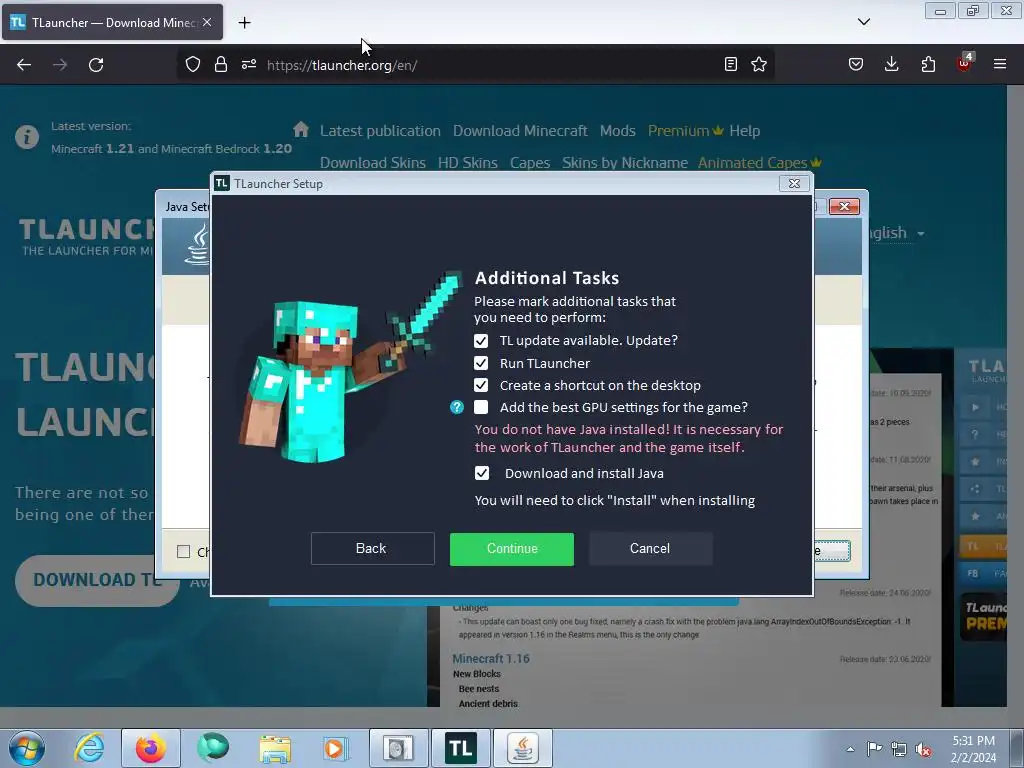Toggle 'Create a shortcut on the desktop'

pos(481,385)
